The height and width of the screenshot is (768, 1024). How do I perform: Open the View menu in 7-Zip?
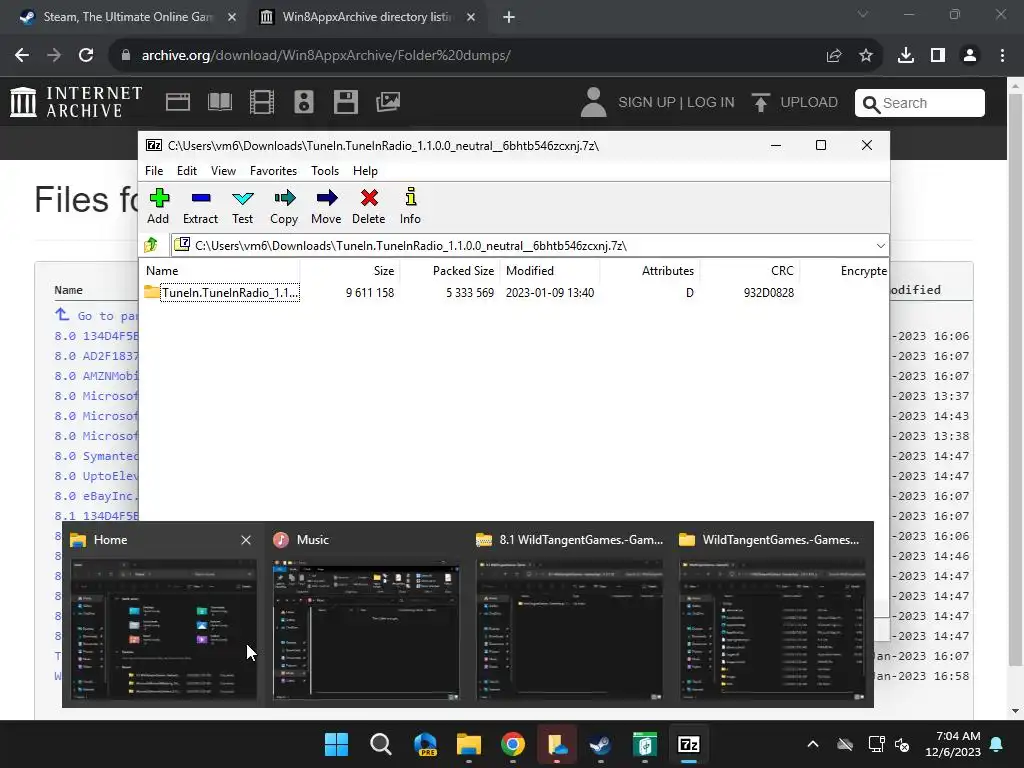(x=223, y=170)
